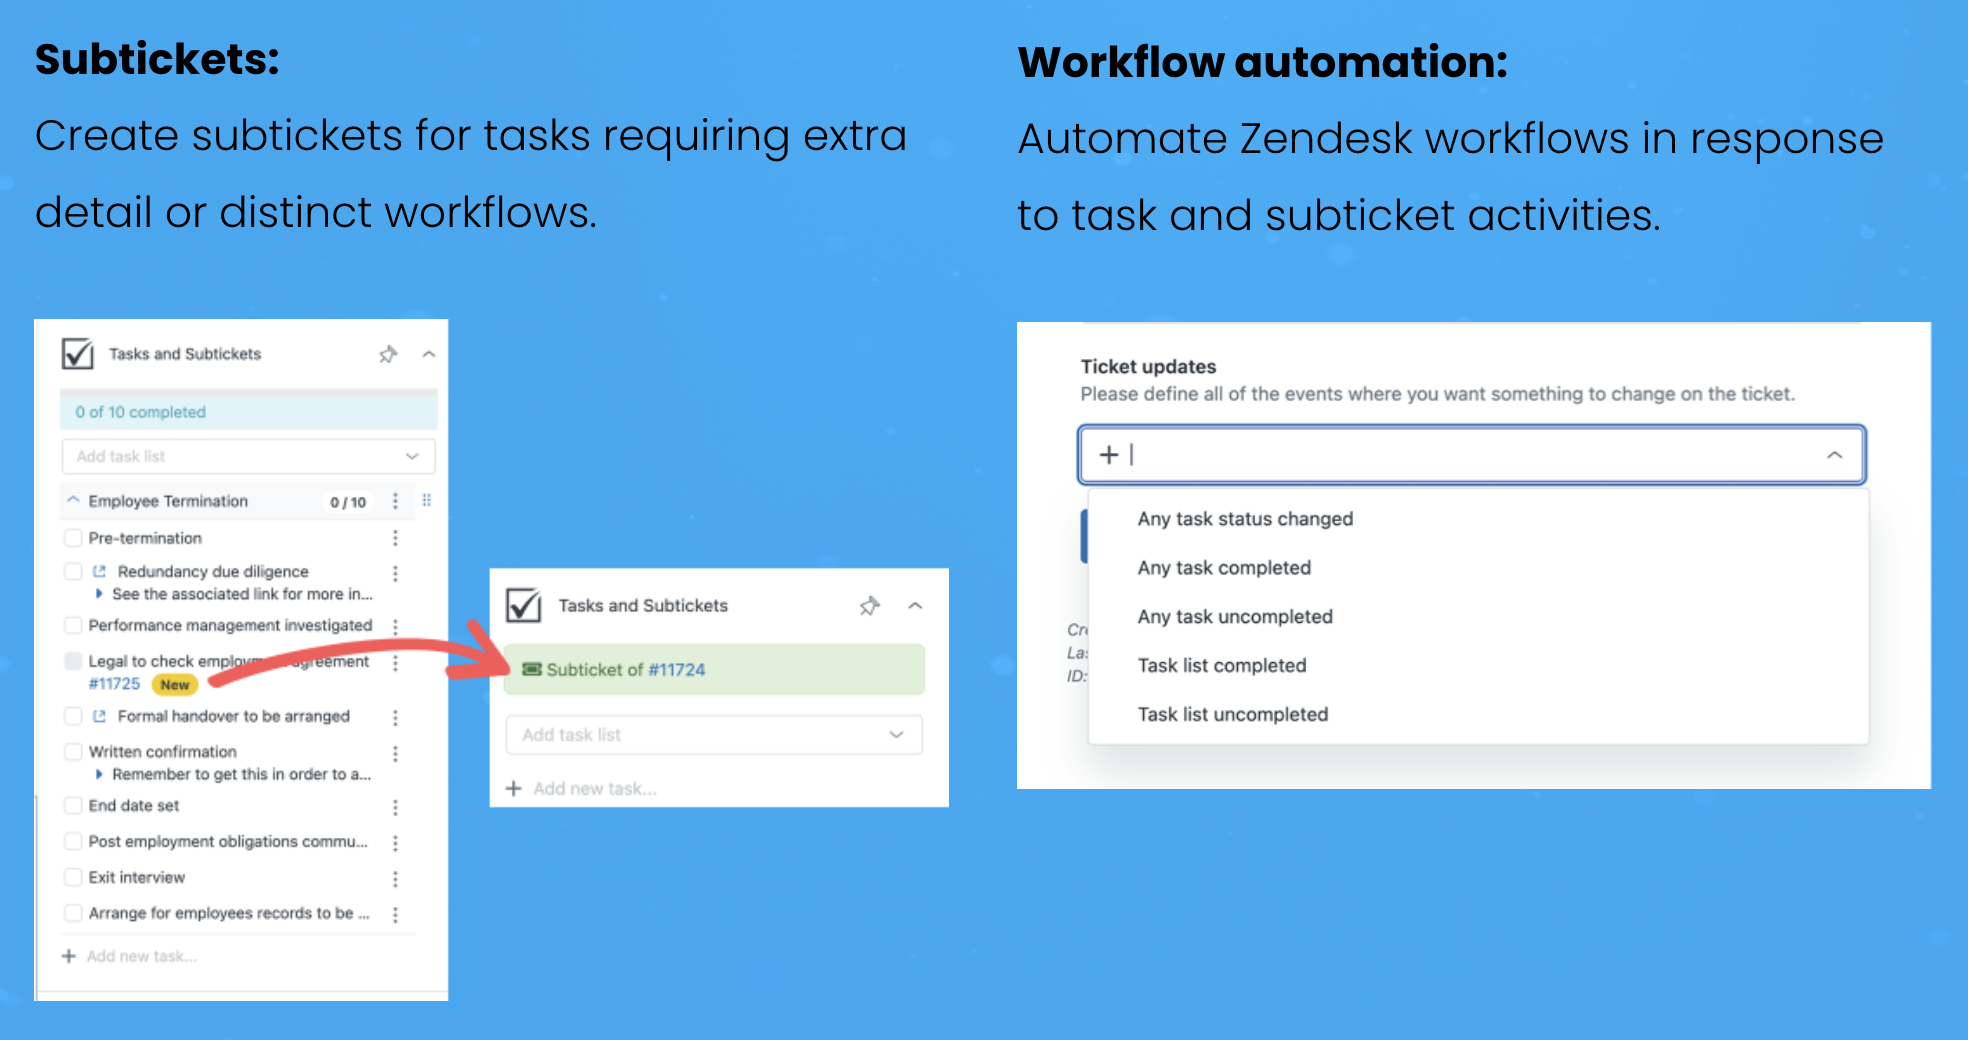This screenshot has height=1040, width=1968.
Task: Click Add new task in left panel
Action: [142, 956]
